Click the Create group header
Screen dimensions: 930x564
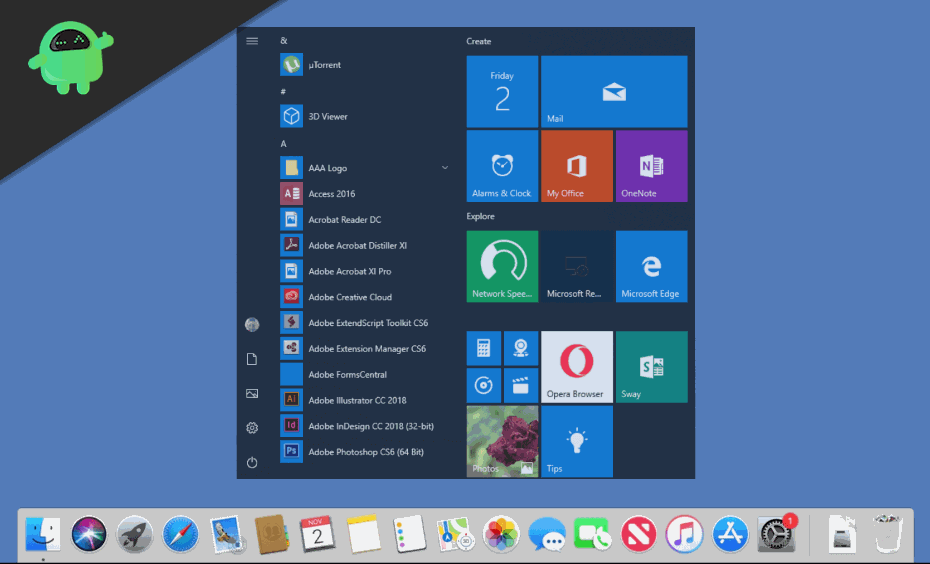[x=479, y=42]
